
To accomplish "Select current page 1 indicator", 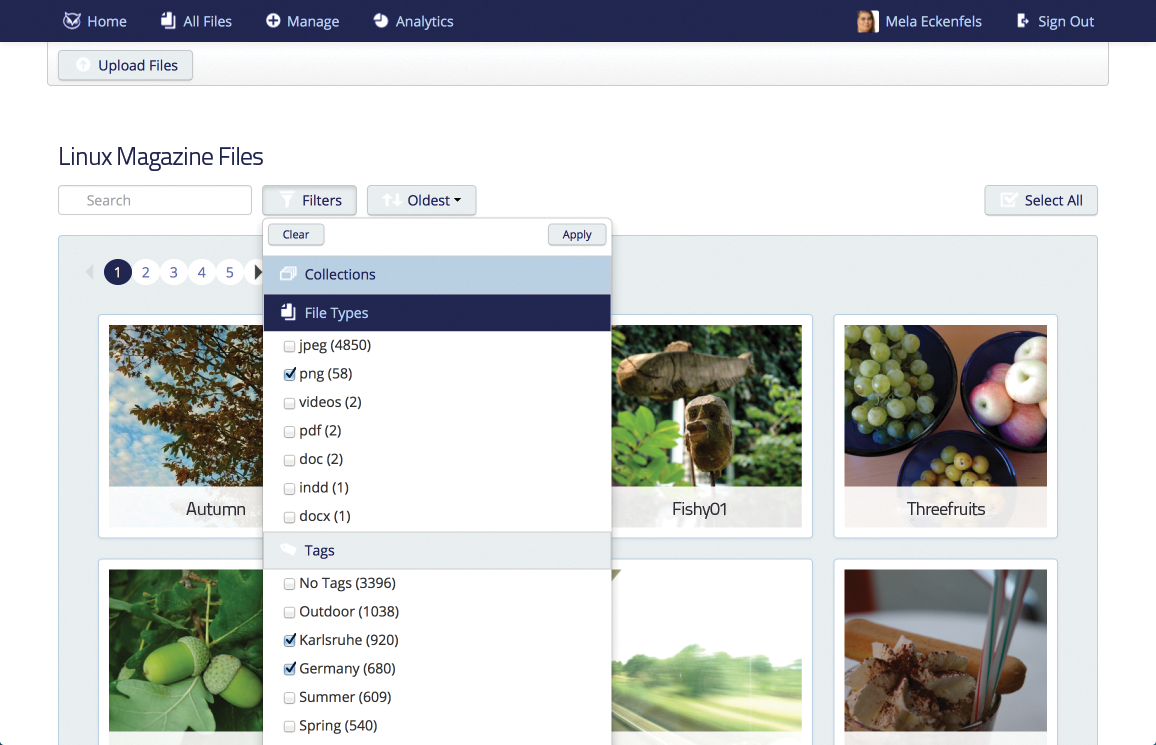I will [x=117, y=273].
